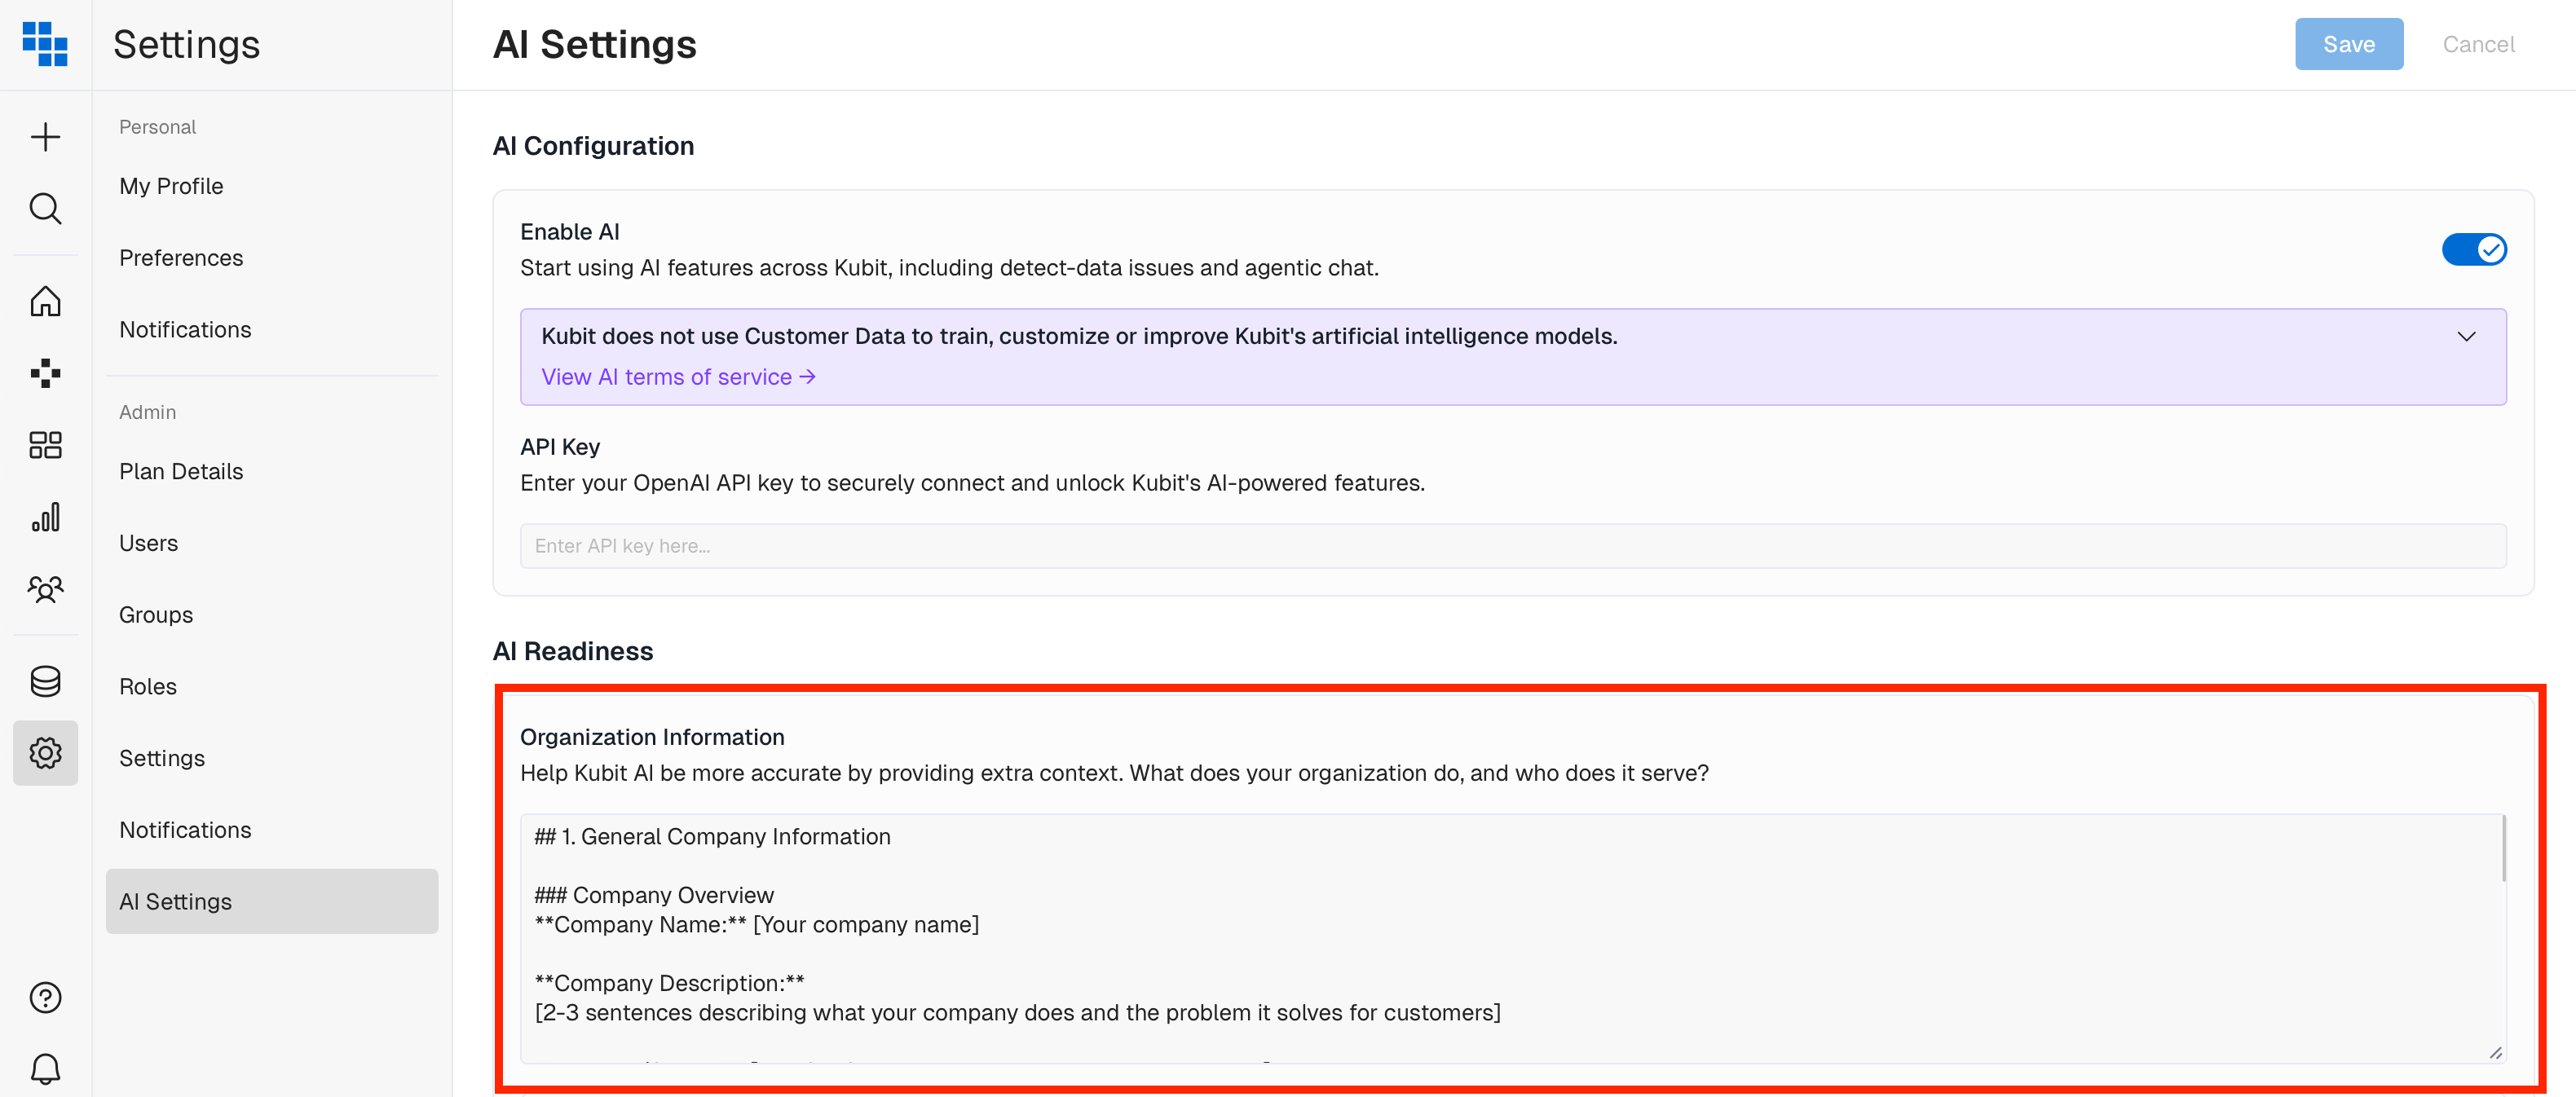Open the notifications bell icon

[45, 1069]
